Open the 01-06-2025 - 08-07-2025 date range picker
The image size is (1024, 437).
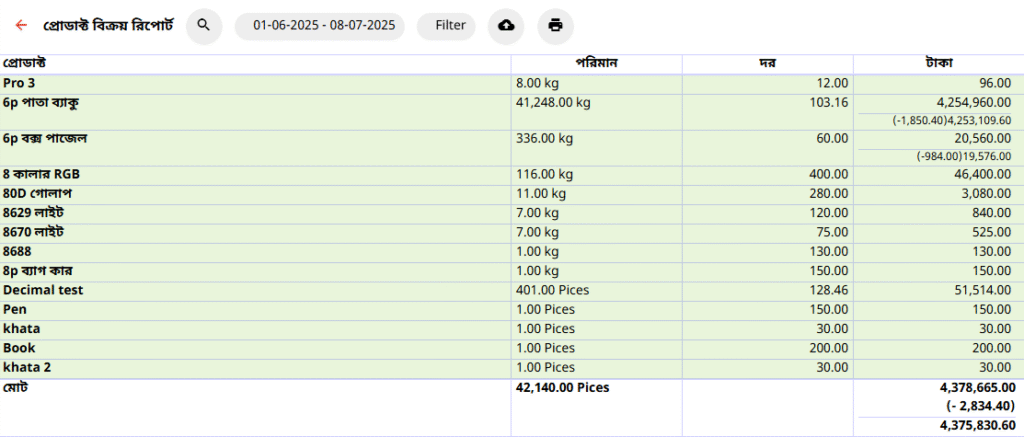click(320, 25)
